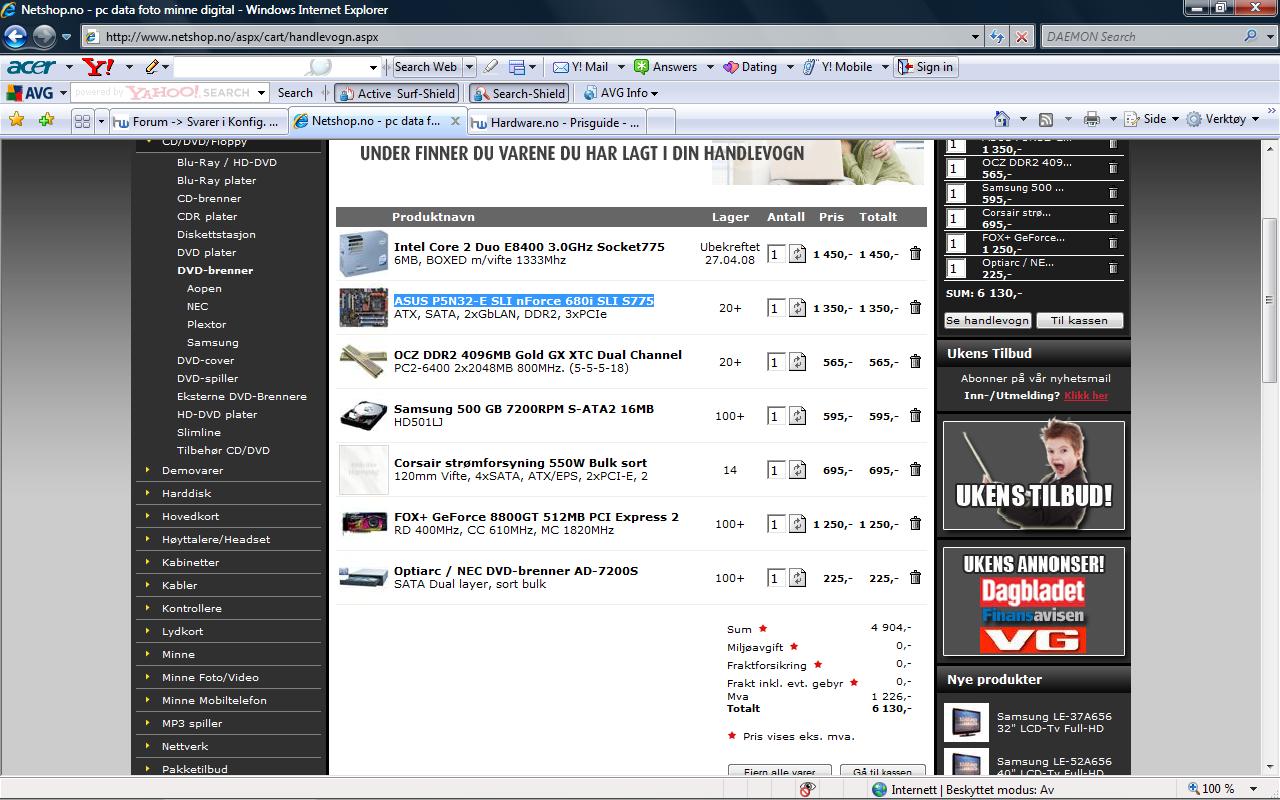Click the browser Back arrow button
Screen dimensions: 1280x800
pos(16,37)
